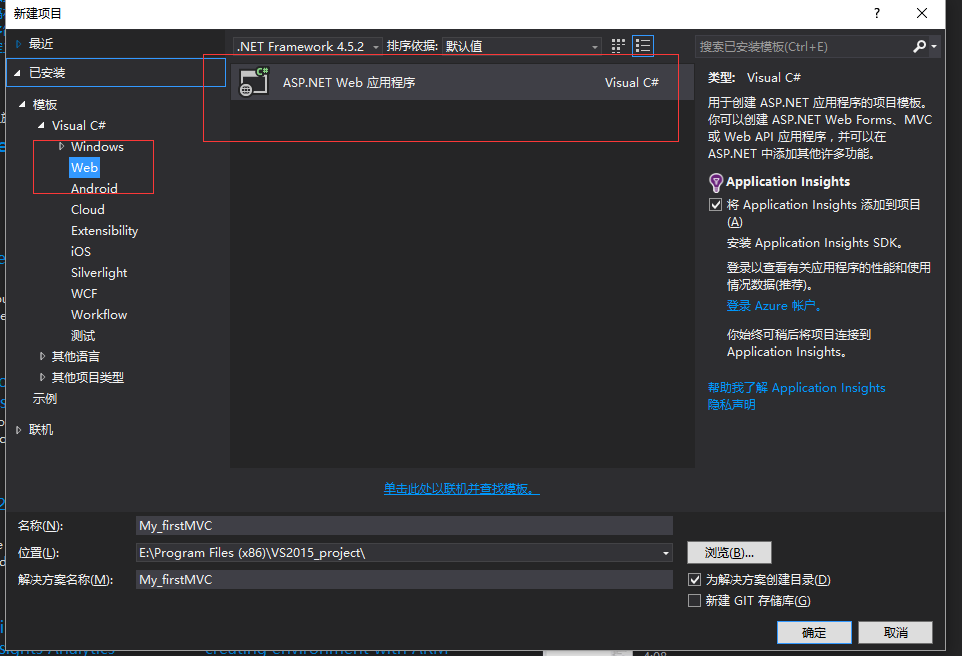This screenshot has width=962, height=656.
Task: Click the ASP.NET Web application template icon
Action: [254, 82]
